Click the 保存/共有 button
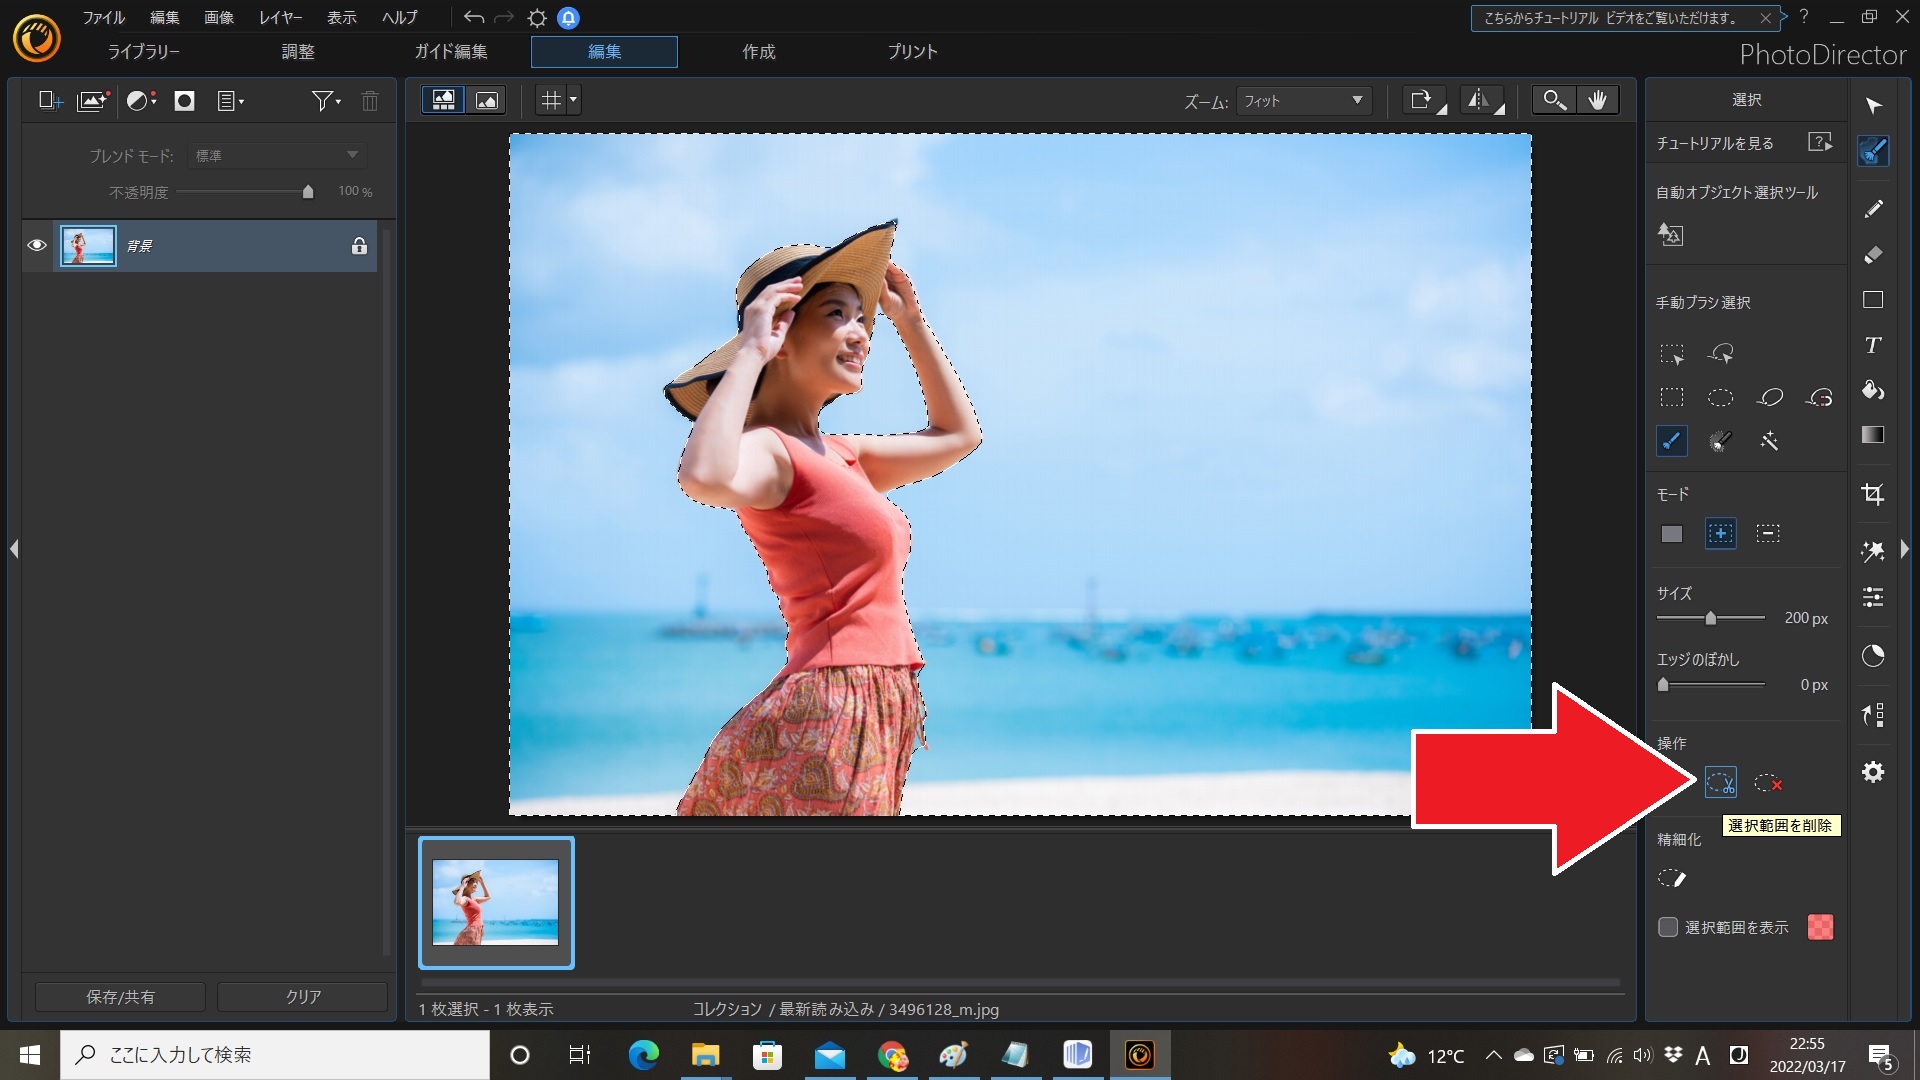This screenshot has width=1920, height=1080. click(x=120, y=997)
